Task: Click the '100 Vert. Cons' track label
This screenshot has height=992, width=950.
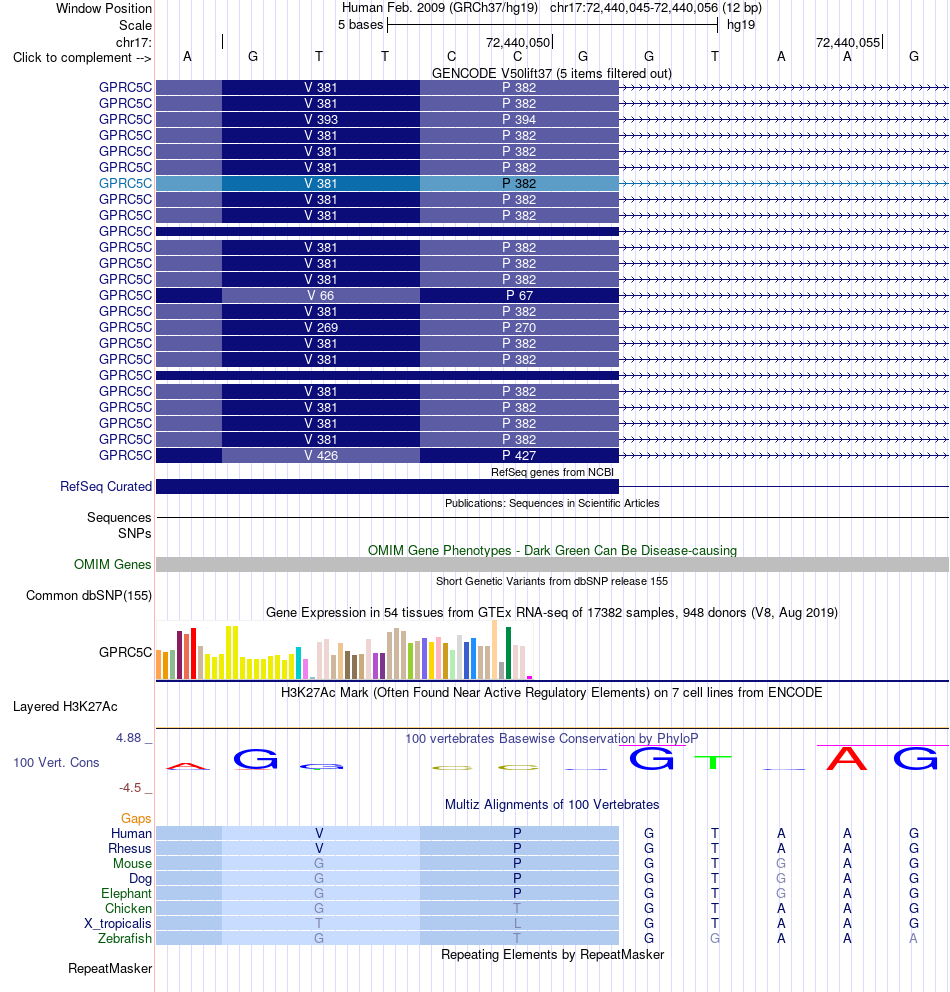Action: click(x=56, y=762)
